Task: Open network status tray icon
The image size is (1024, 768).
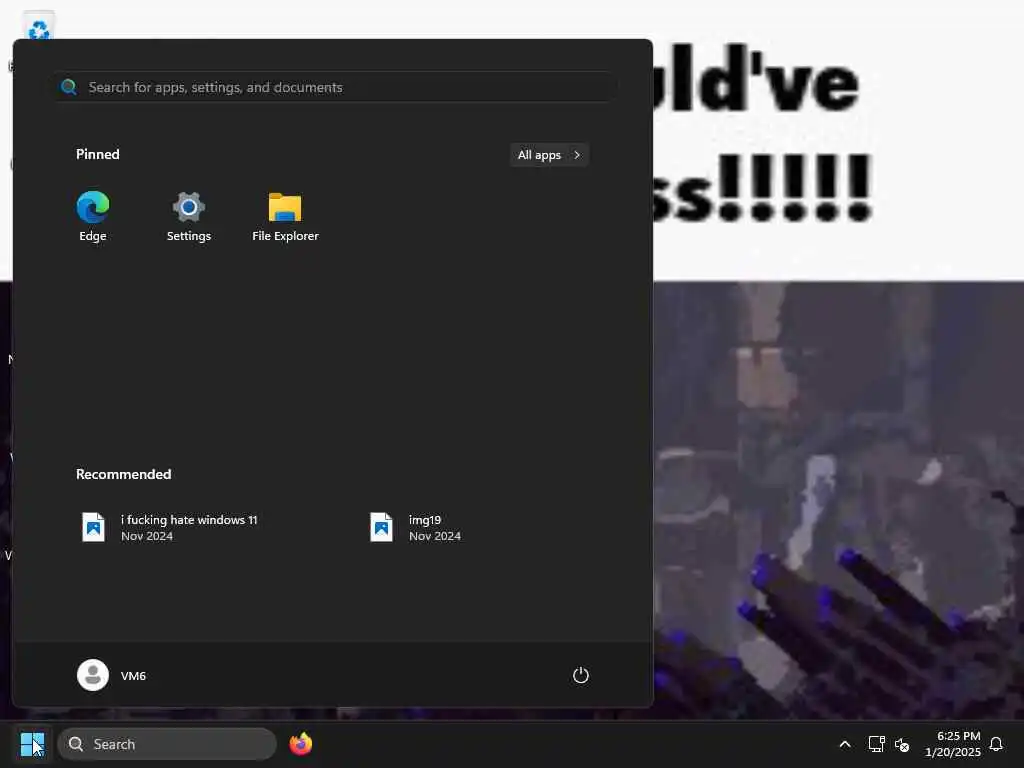Action: [x=876, y=744]
